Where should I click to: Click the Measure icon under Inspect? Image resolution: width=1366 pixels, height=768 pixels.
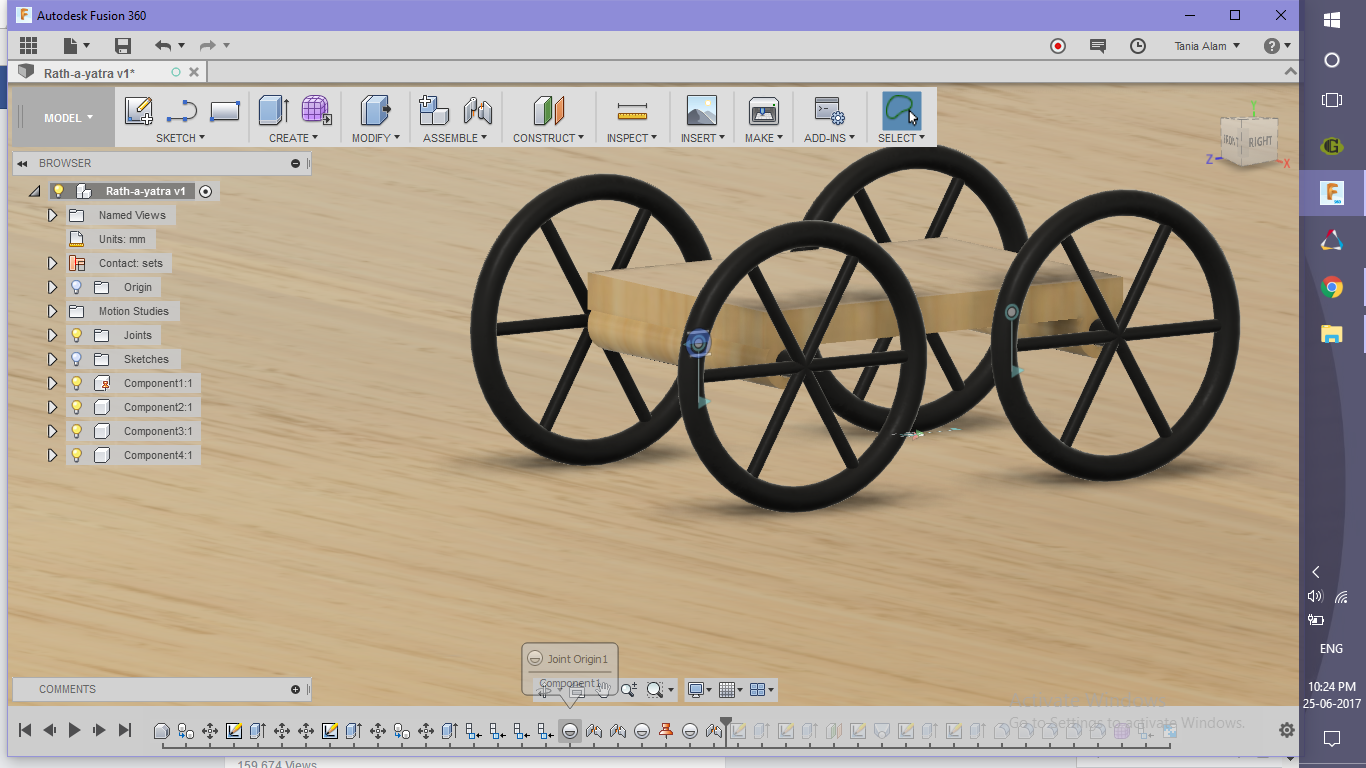(632, 110)
